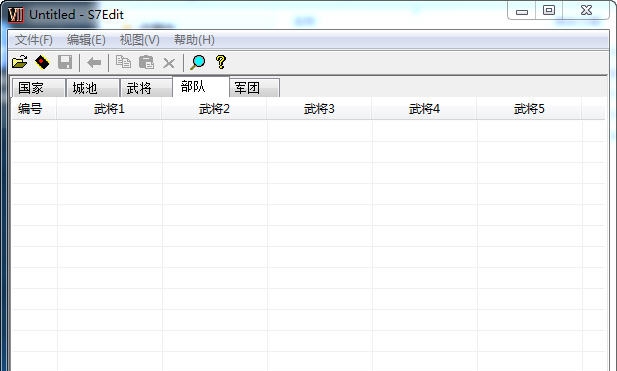Minimize the S7Edit window
Image resolution: width=617 pixels, height=371 pixels.
522,11
